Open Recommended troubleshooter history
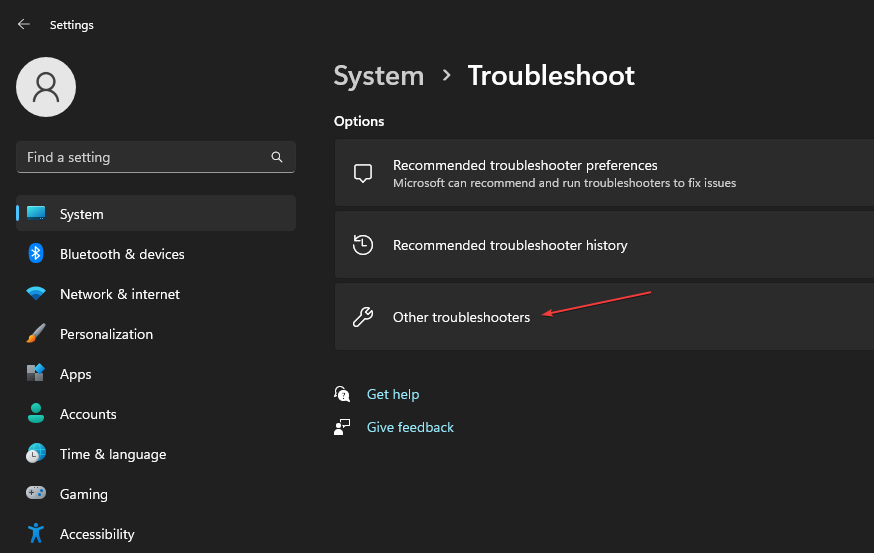874x553 pixels. point(604,245)
